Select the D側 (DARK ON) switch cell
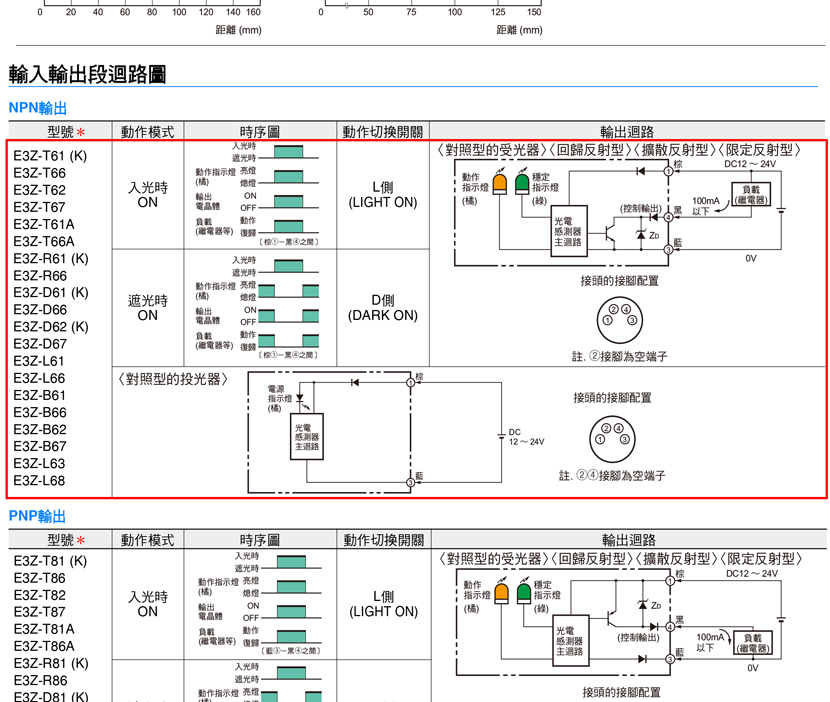 (383, 308)
